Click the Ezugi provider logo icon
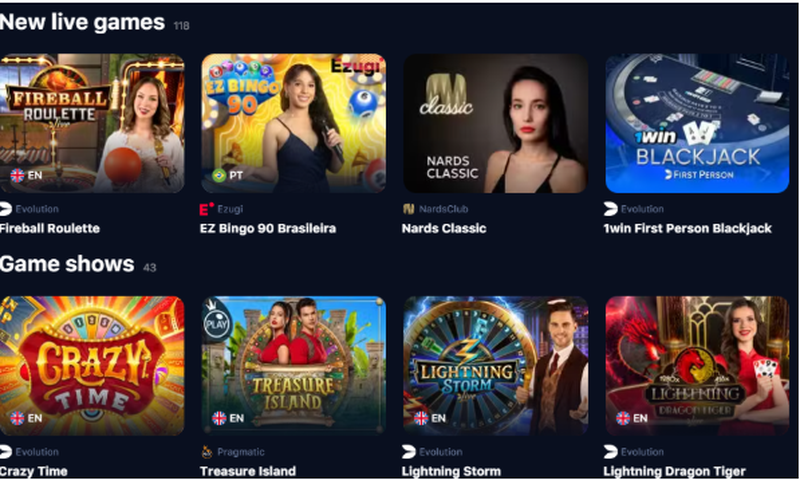 [206, 209]
